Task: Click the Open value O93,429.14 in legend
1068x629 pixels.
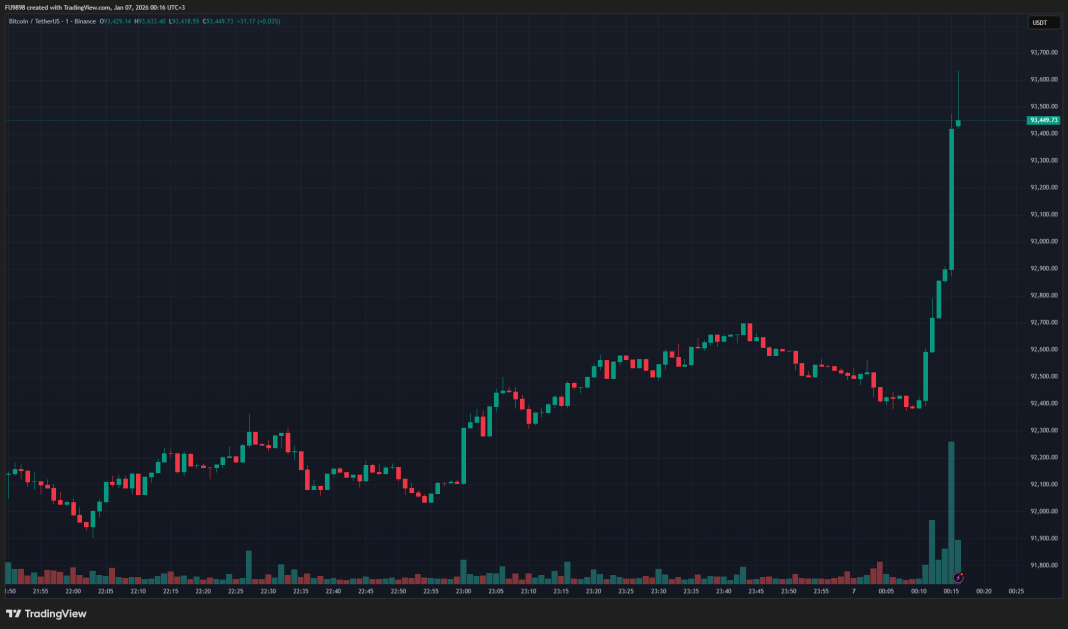Action: click(117, 20)
